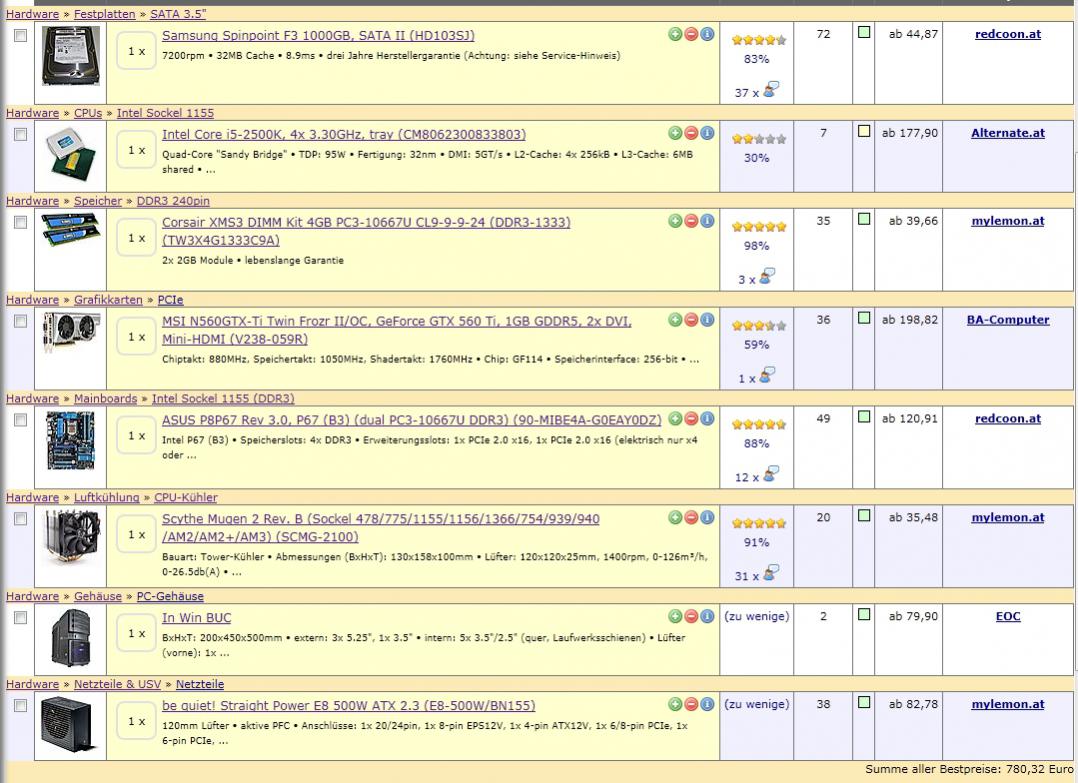Viewport: 1078px width, 783px height.
Task: Visit the BA-Computer shop link
Action: tap(1008, 320)
